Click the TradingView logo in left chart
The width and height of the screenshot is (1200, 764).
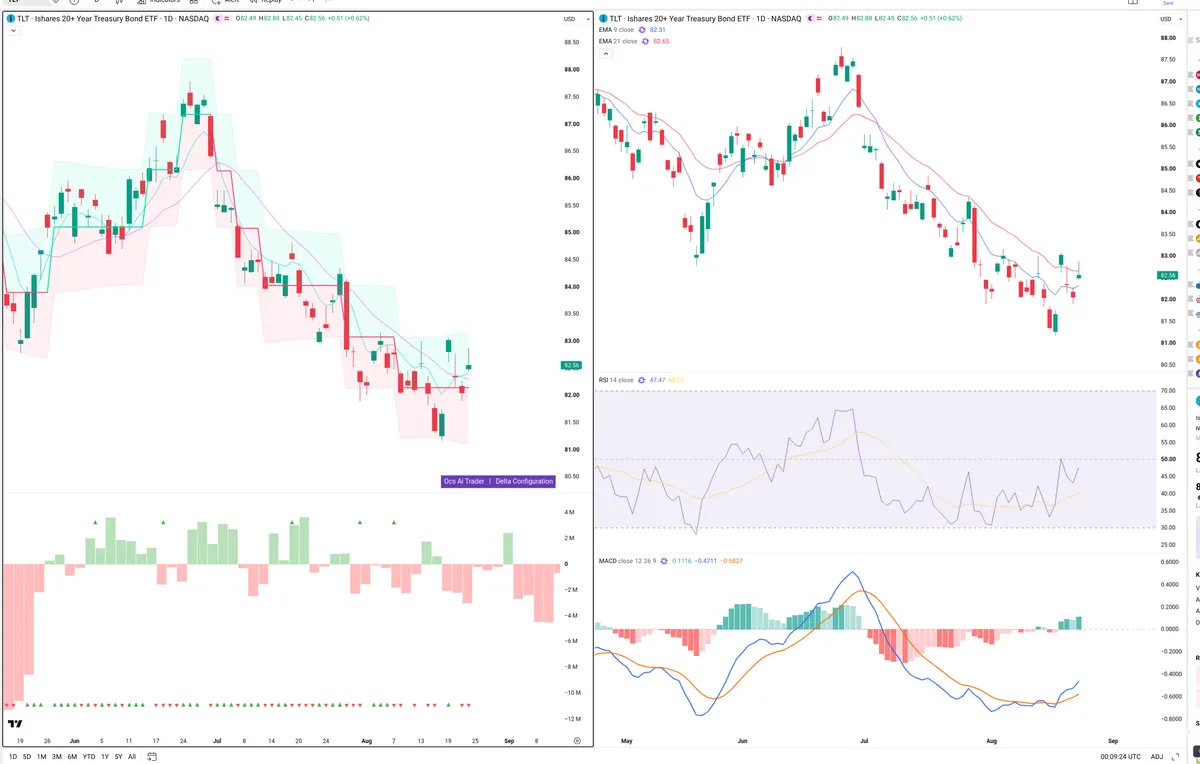pos(15,723)
